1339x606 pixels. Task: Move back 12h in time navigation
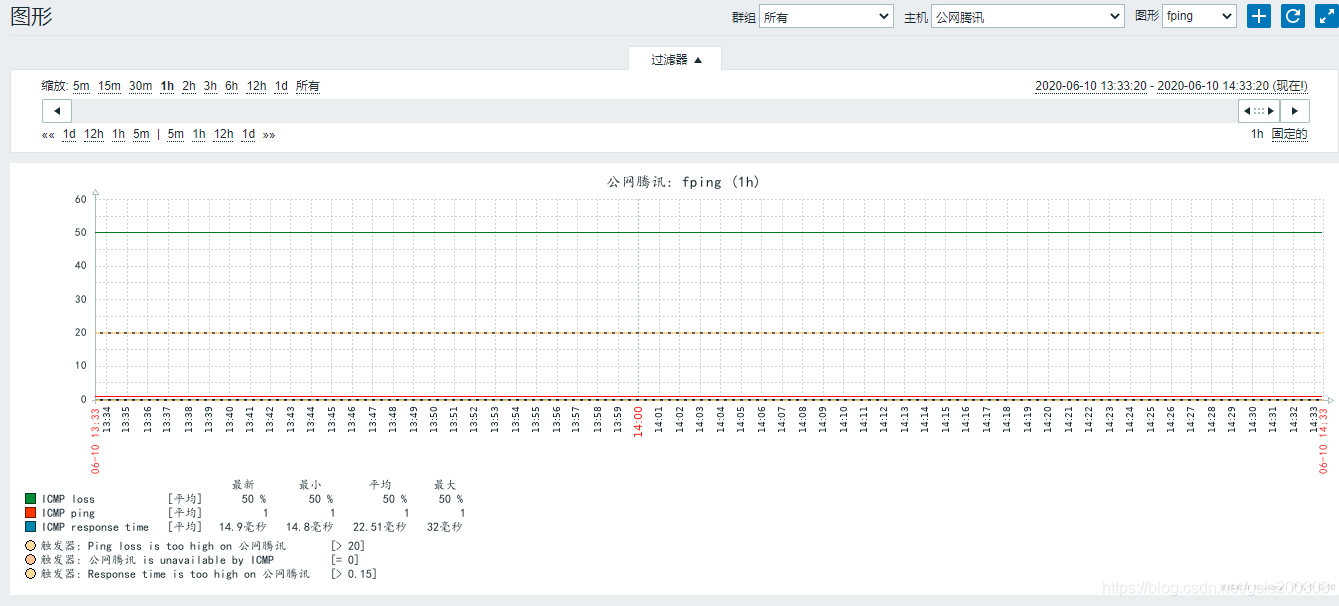click(94, 134)
